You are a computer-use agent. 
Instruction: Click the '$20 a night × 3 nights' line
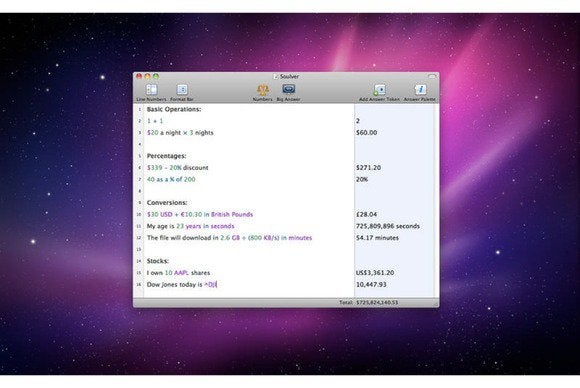[180, 132]
